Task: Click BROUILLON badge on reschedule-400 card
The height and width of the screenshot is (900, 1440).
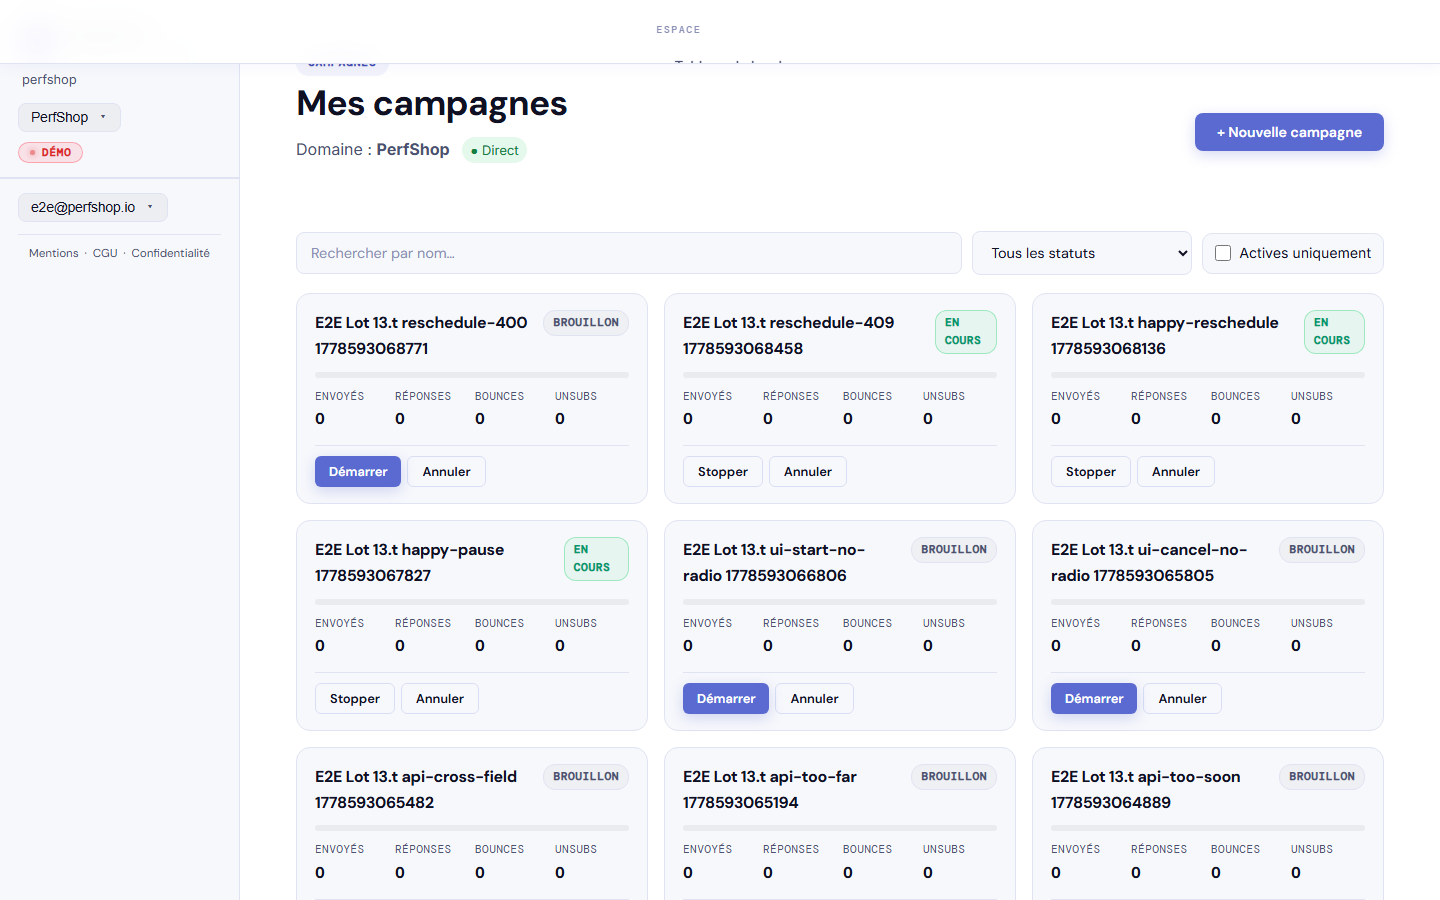Action: click(586, 323)
